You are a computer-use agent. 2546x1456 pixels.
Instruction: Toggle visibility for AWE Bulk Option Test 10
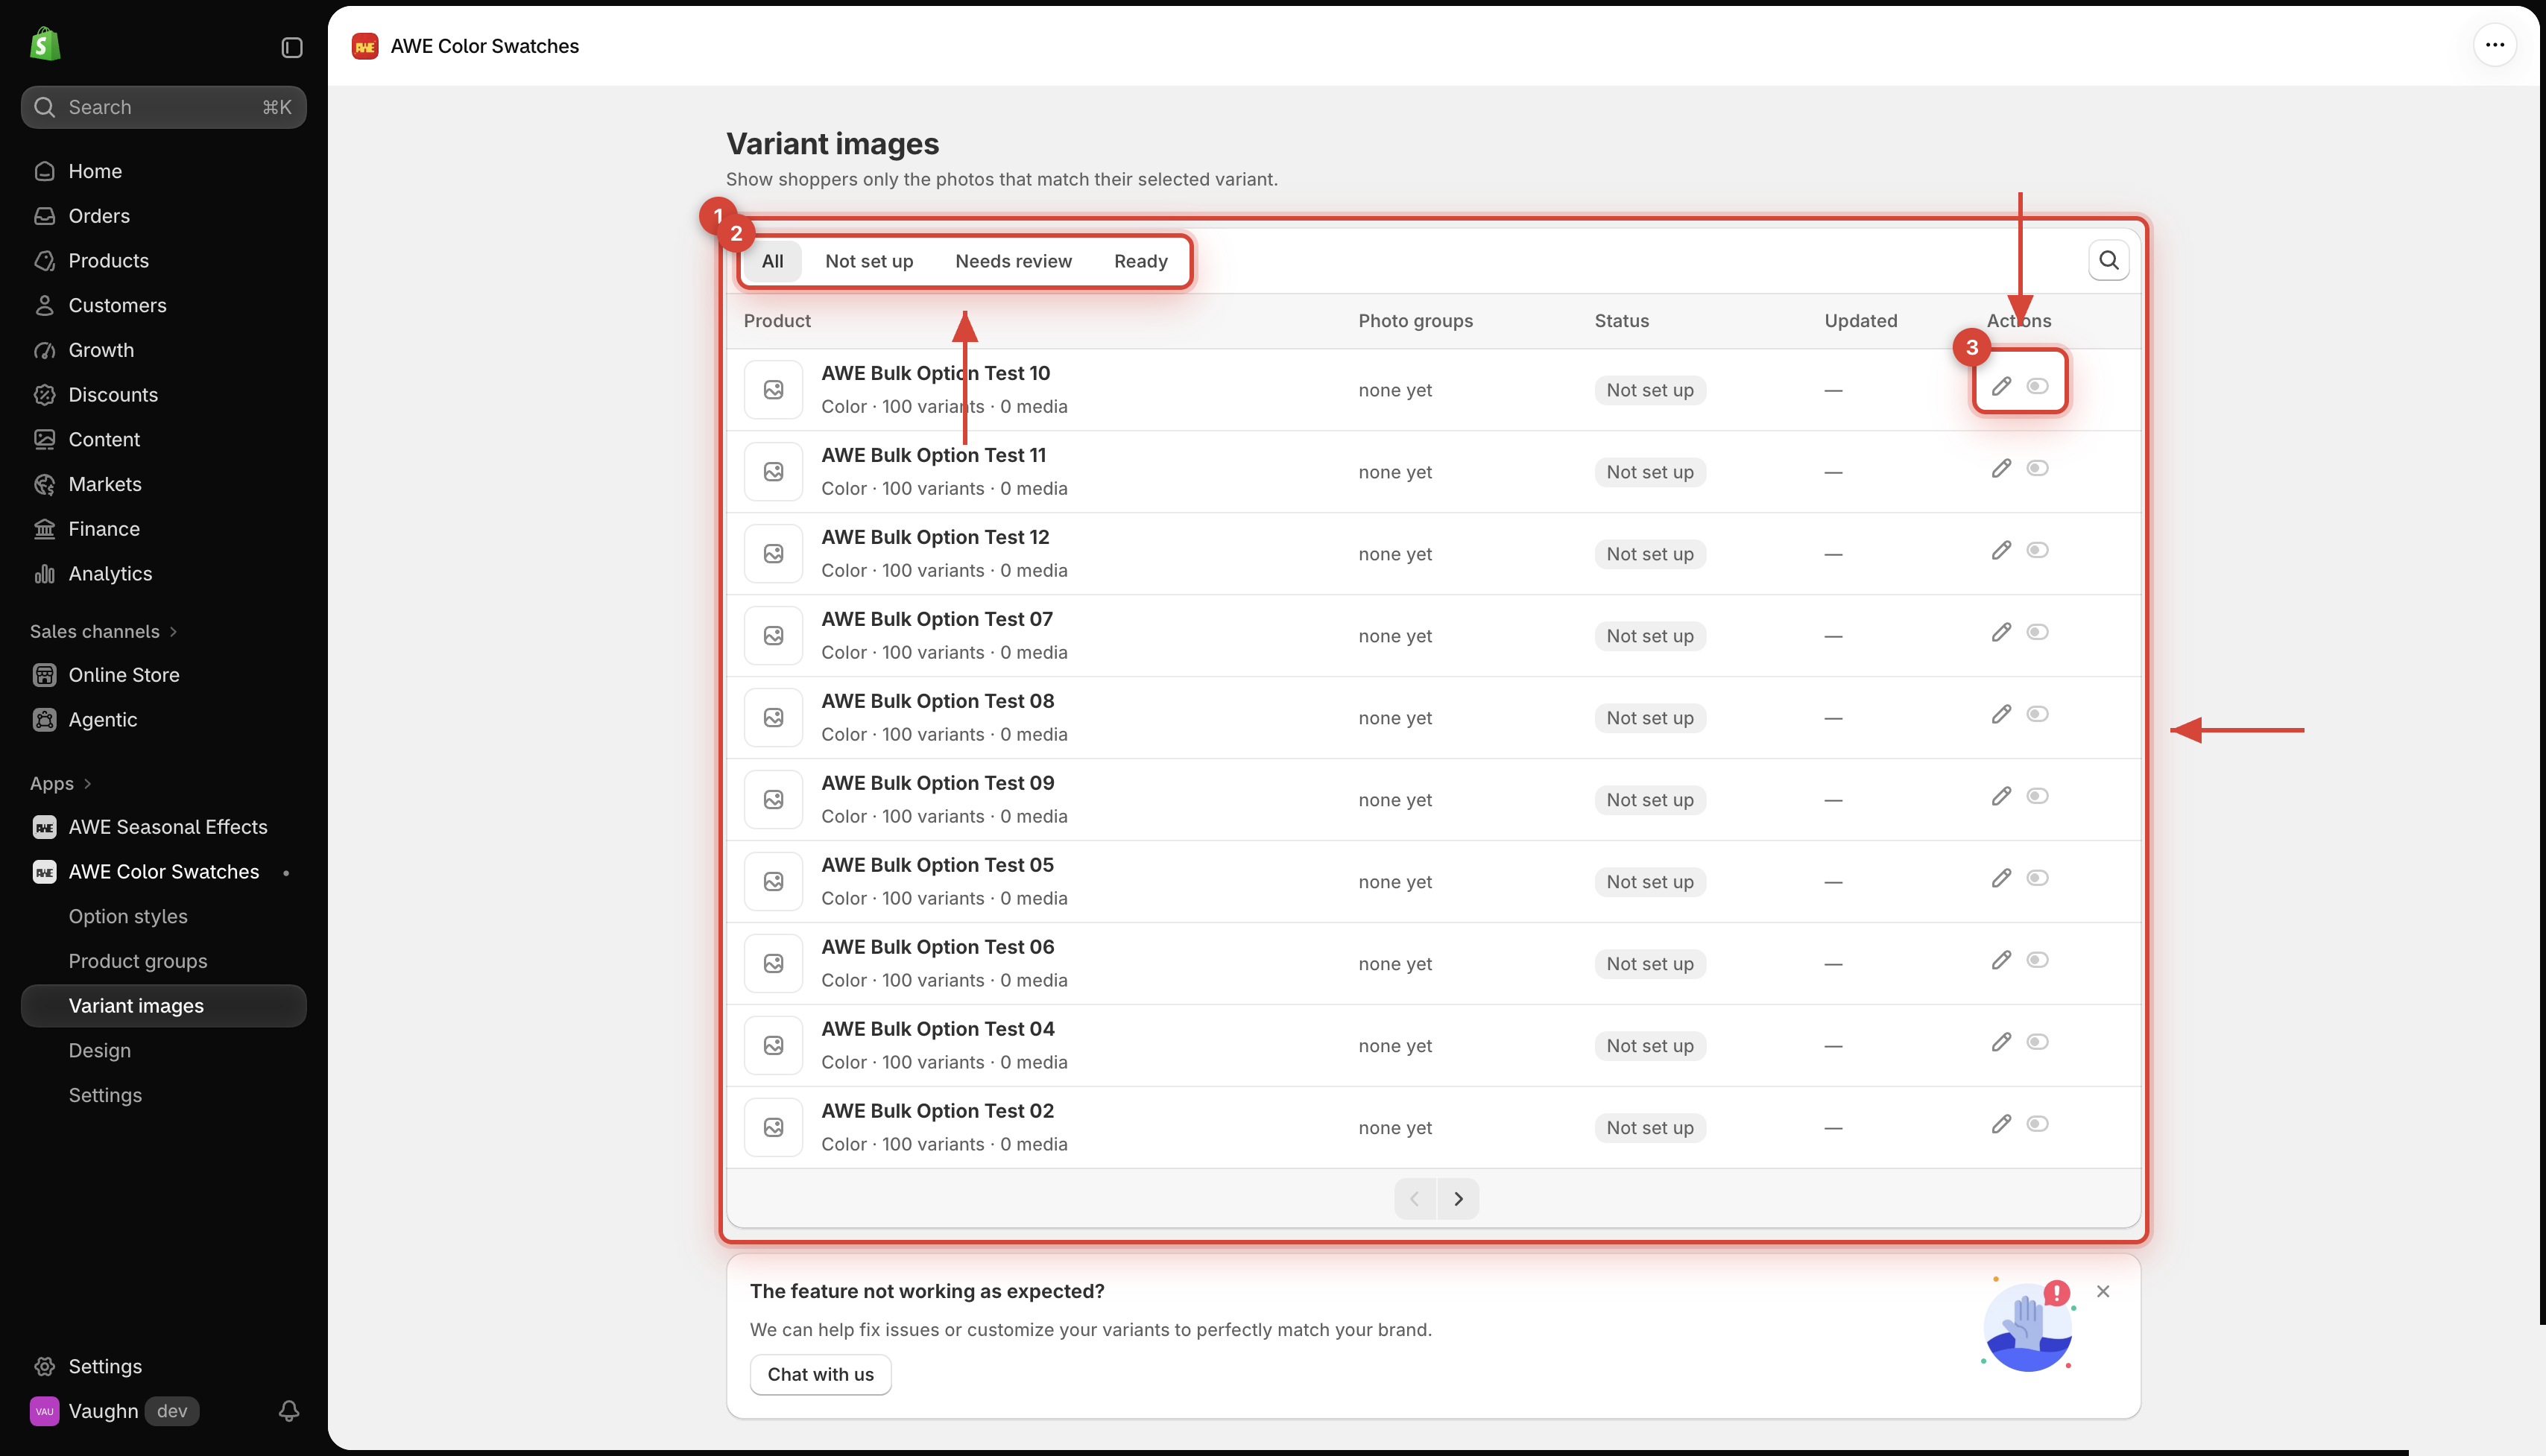(2037, 386)
